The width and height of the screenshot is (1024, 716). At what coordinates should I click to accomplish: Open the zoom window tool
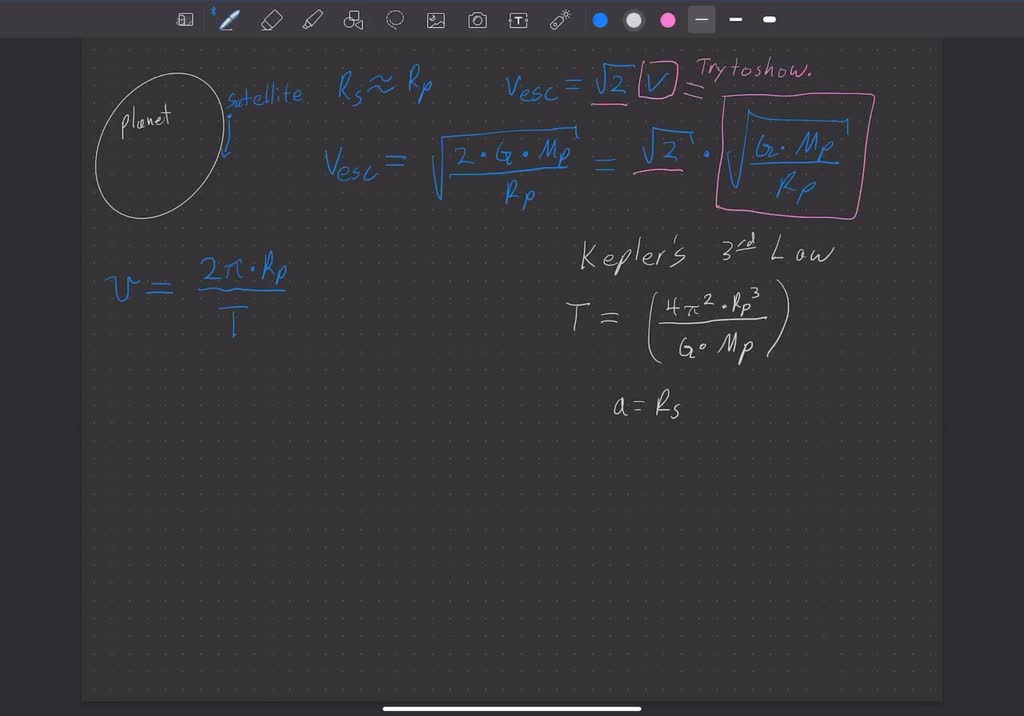(185, 20)
